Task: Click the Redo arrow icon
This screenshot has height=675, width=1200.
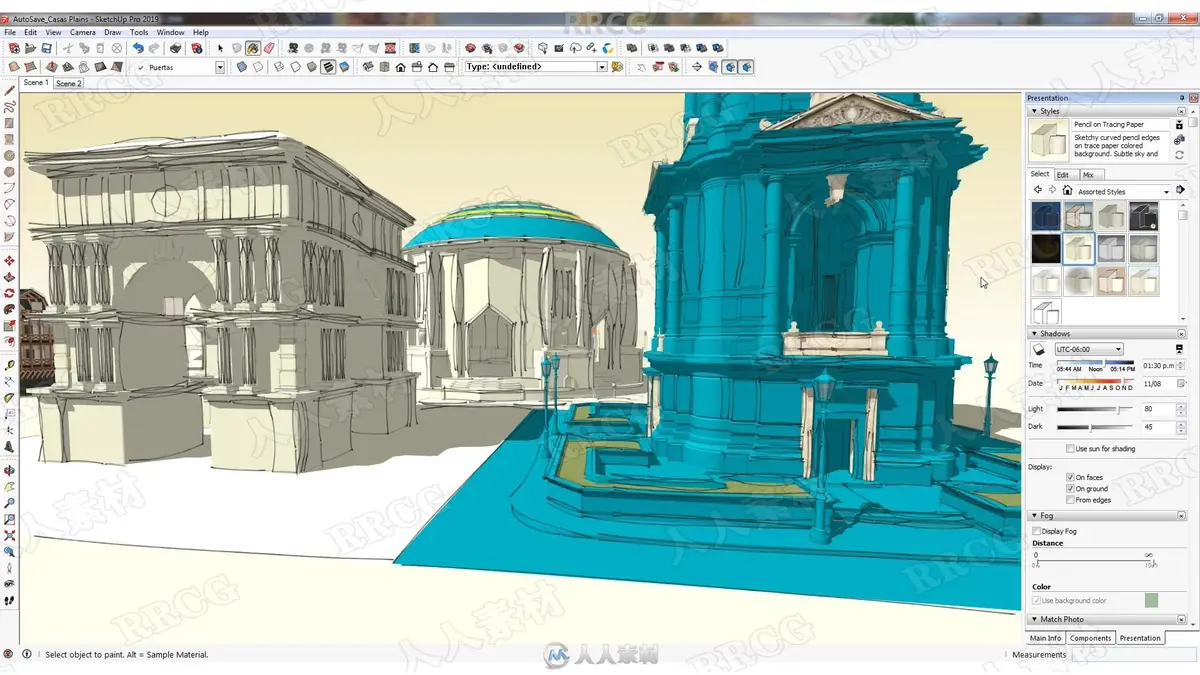Action: [154, 48]
